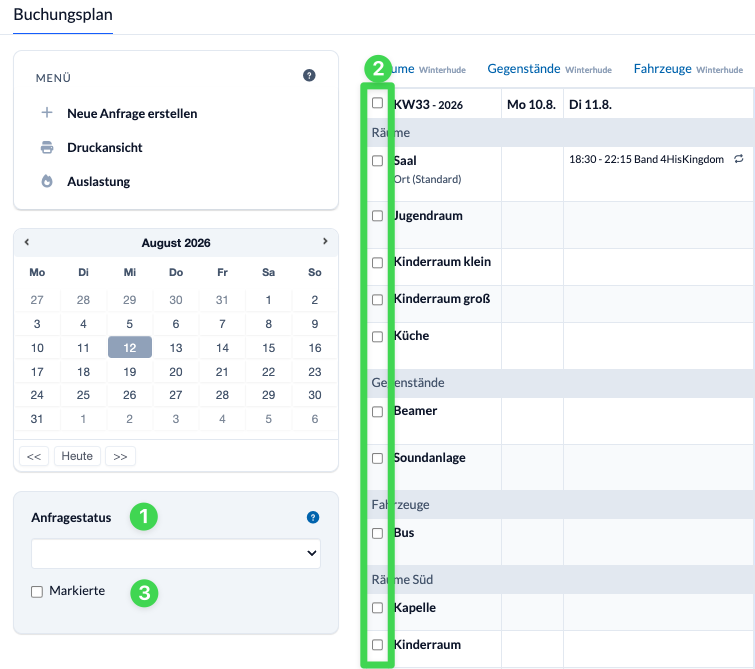Select August 31 in the calendar
The width and height of the screenshot is (755, 669).
click(37, 419)
